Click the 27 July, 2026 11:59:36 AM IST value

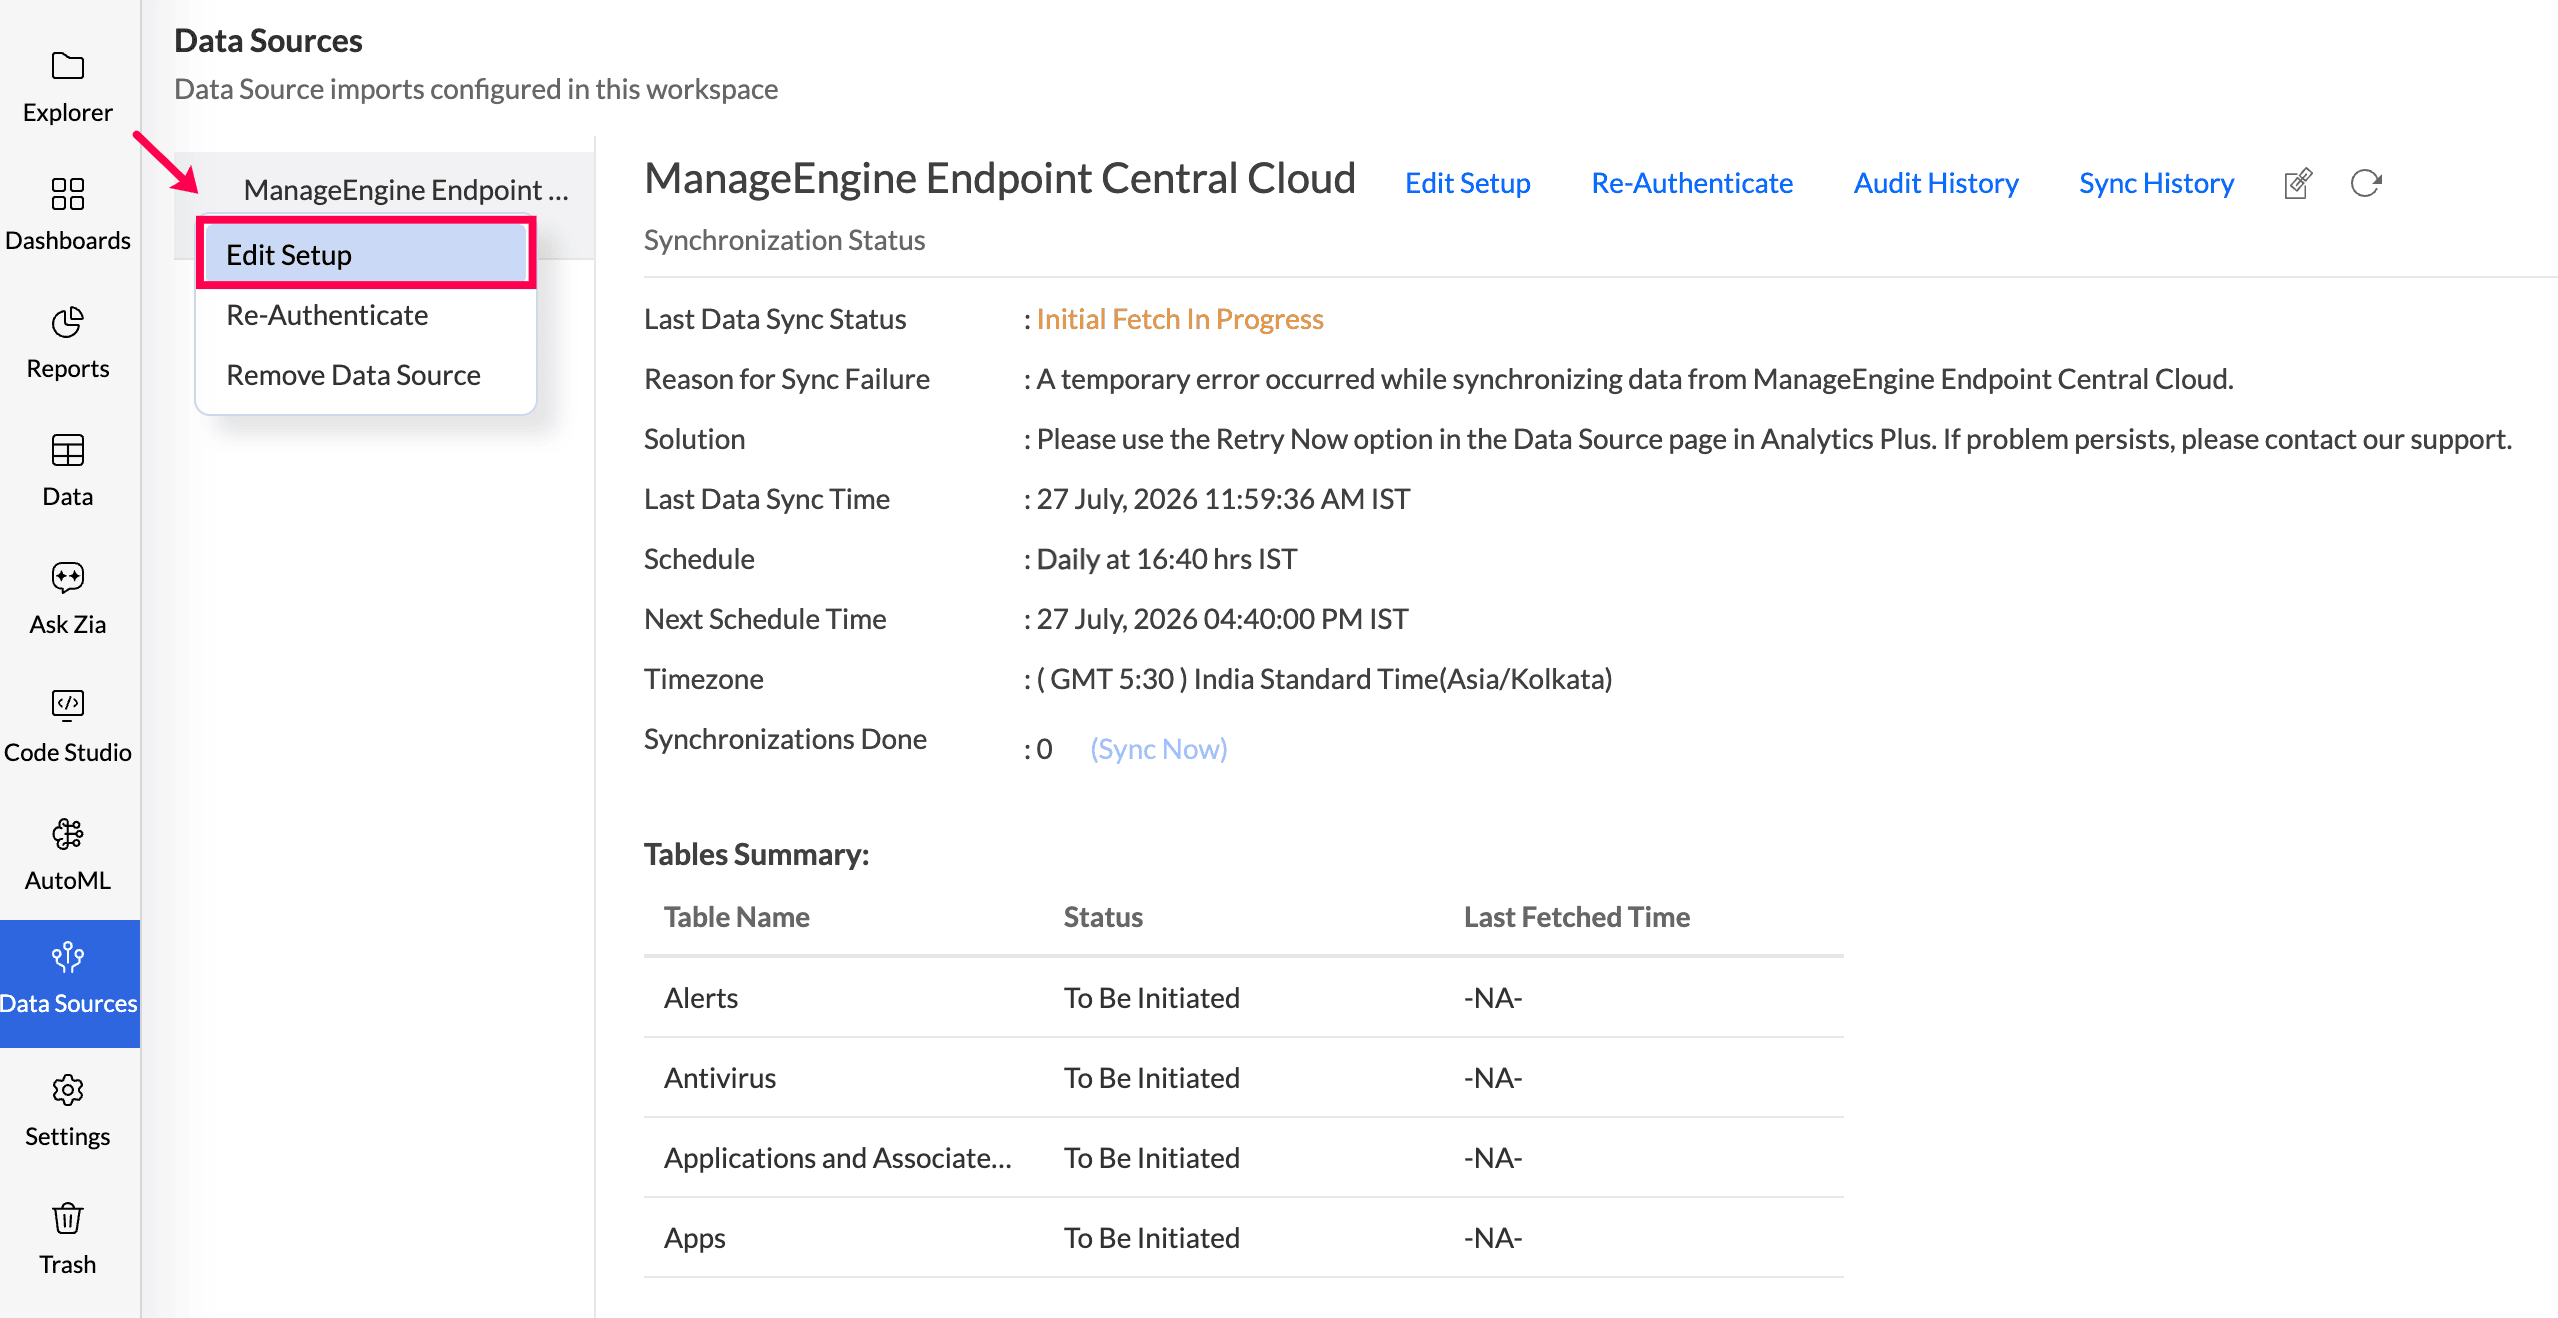pos(1223,499)
